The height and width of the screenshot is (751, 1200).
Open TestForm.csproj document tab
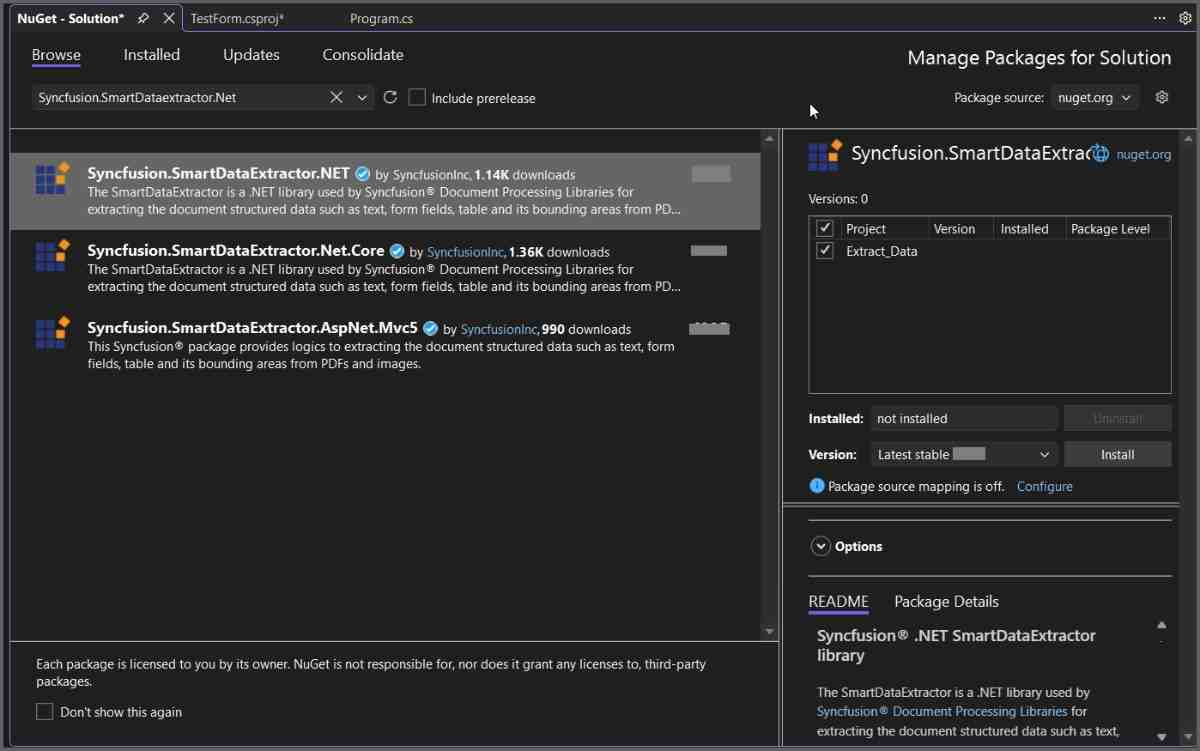coord(237,18)
